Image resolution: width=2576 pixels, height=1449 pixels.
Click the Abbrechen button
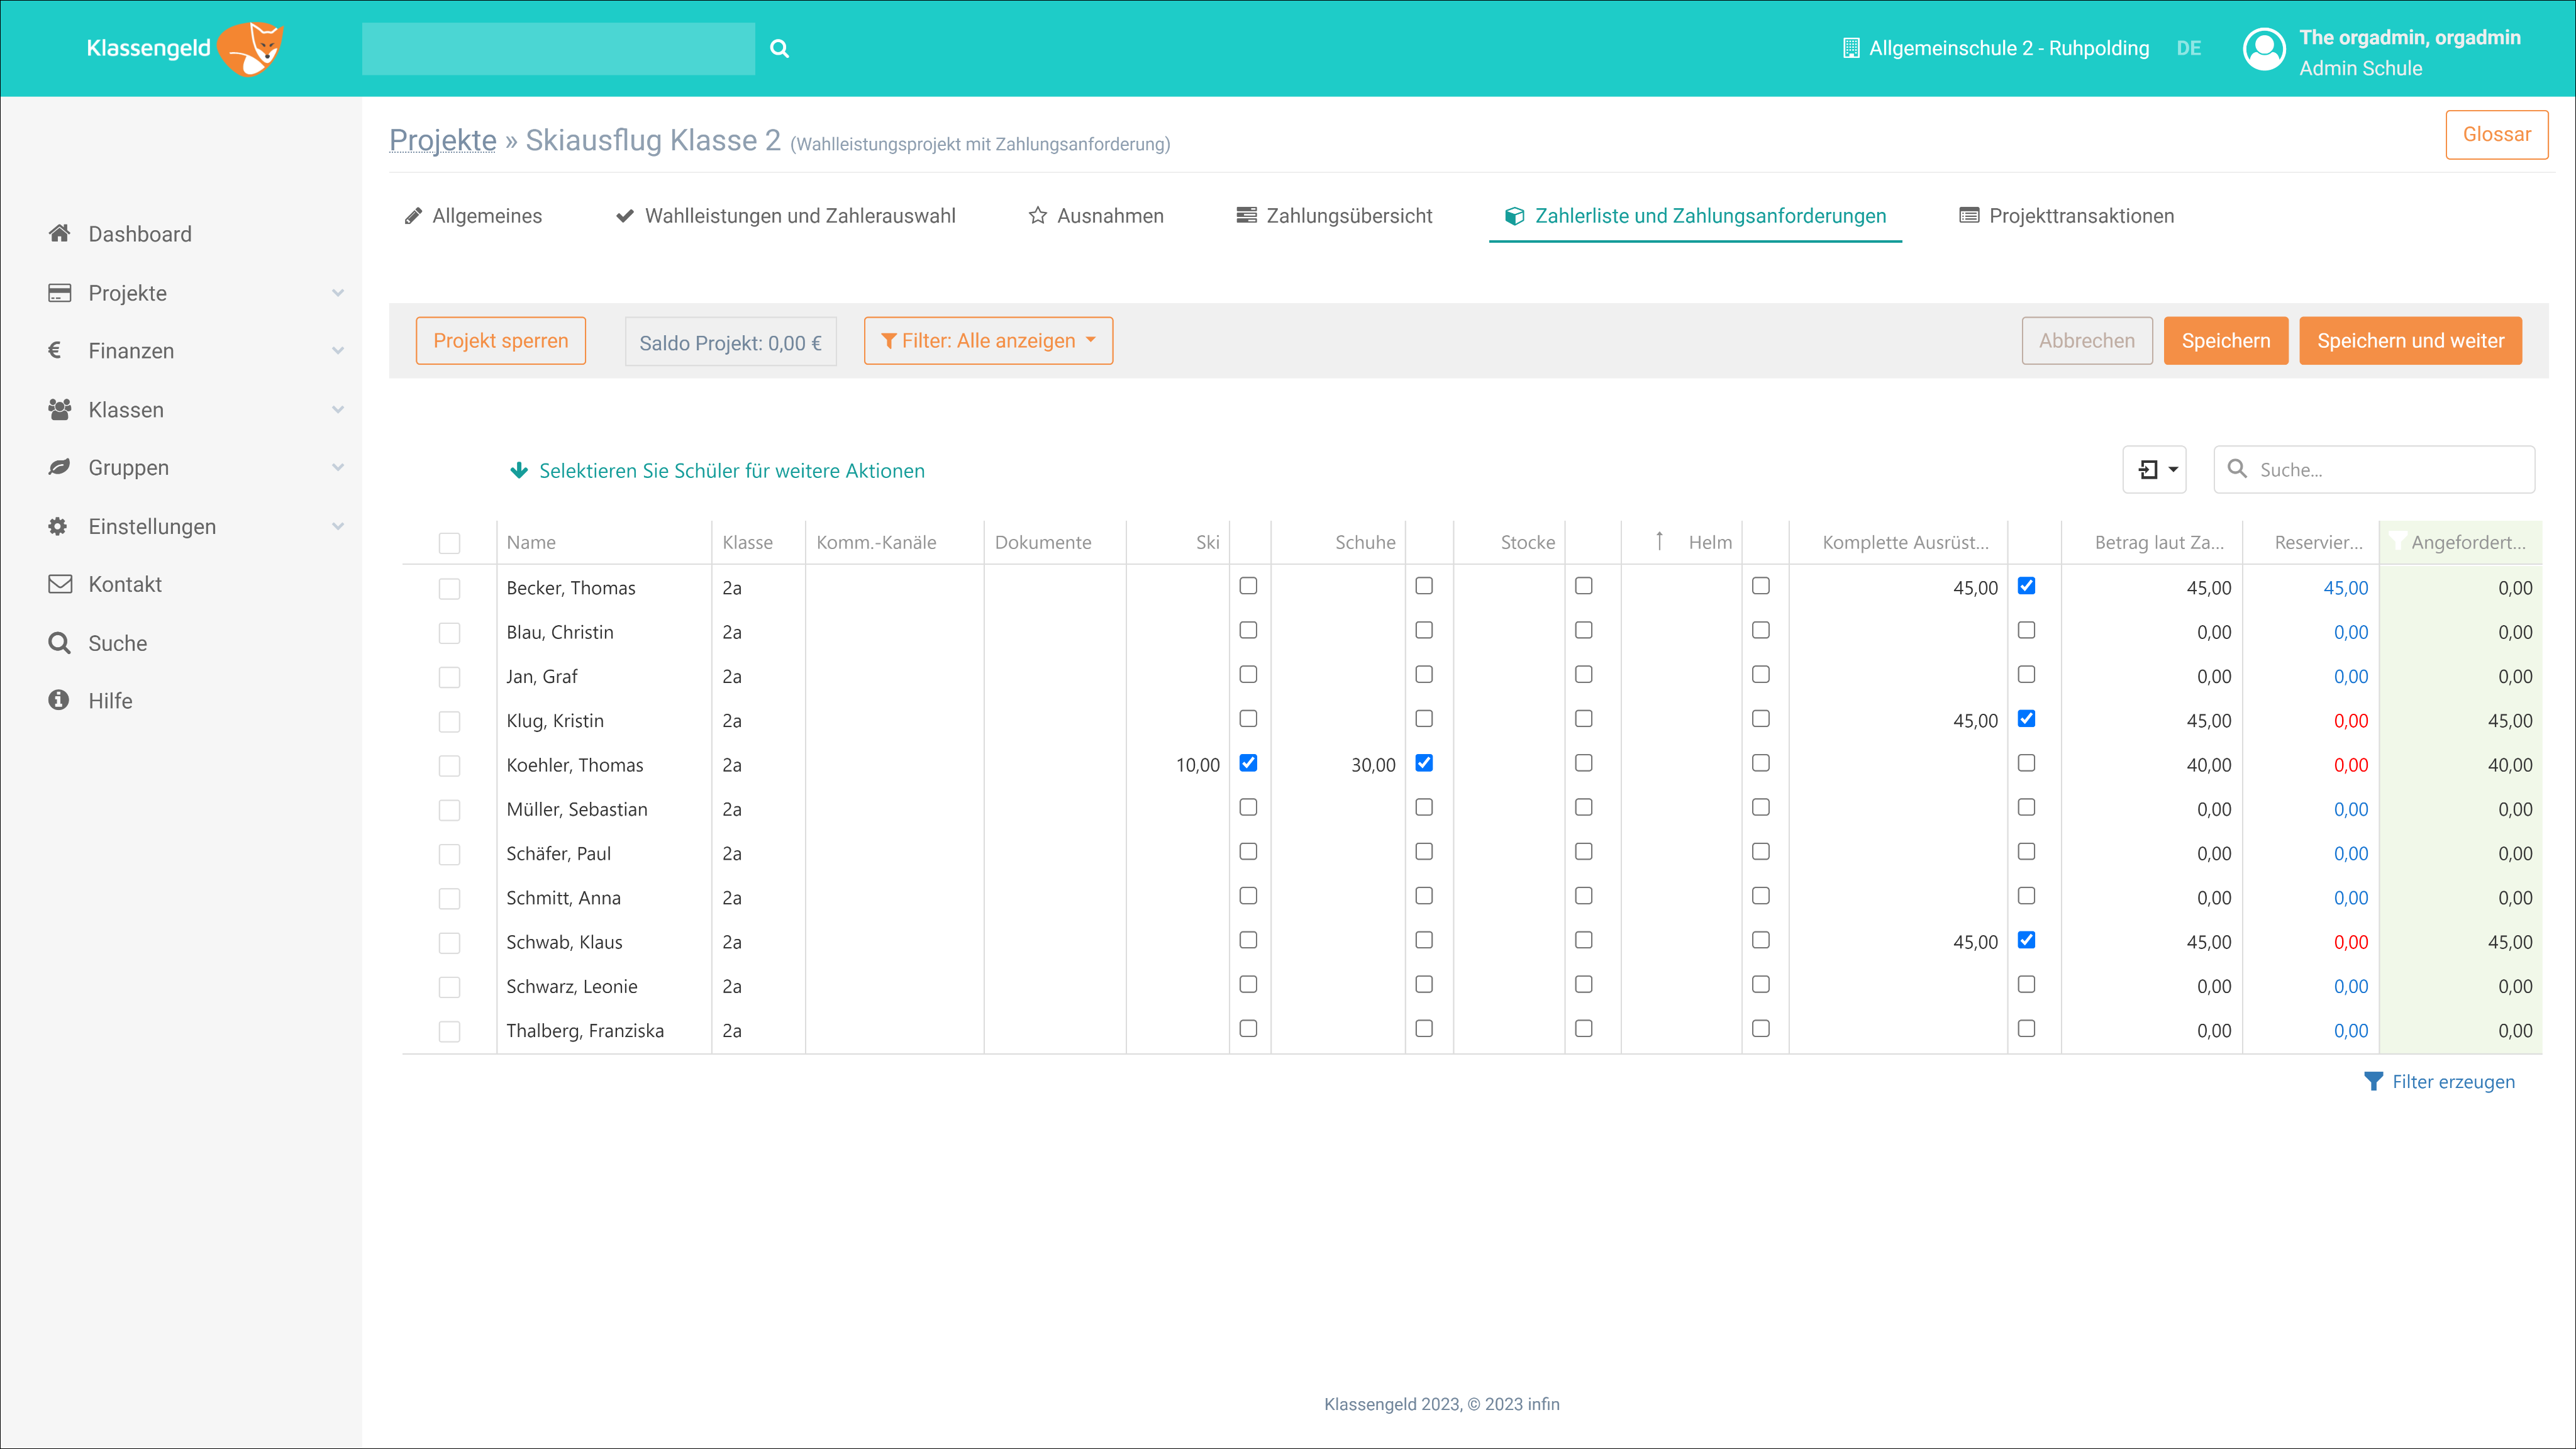(2087, 341)
